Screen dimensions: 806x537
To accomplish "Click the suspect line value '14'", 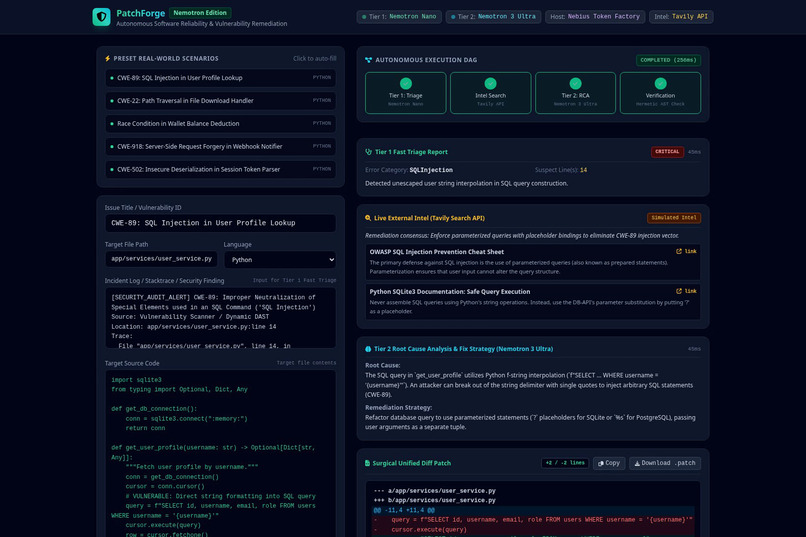I will point(583,170).
